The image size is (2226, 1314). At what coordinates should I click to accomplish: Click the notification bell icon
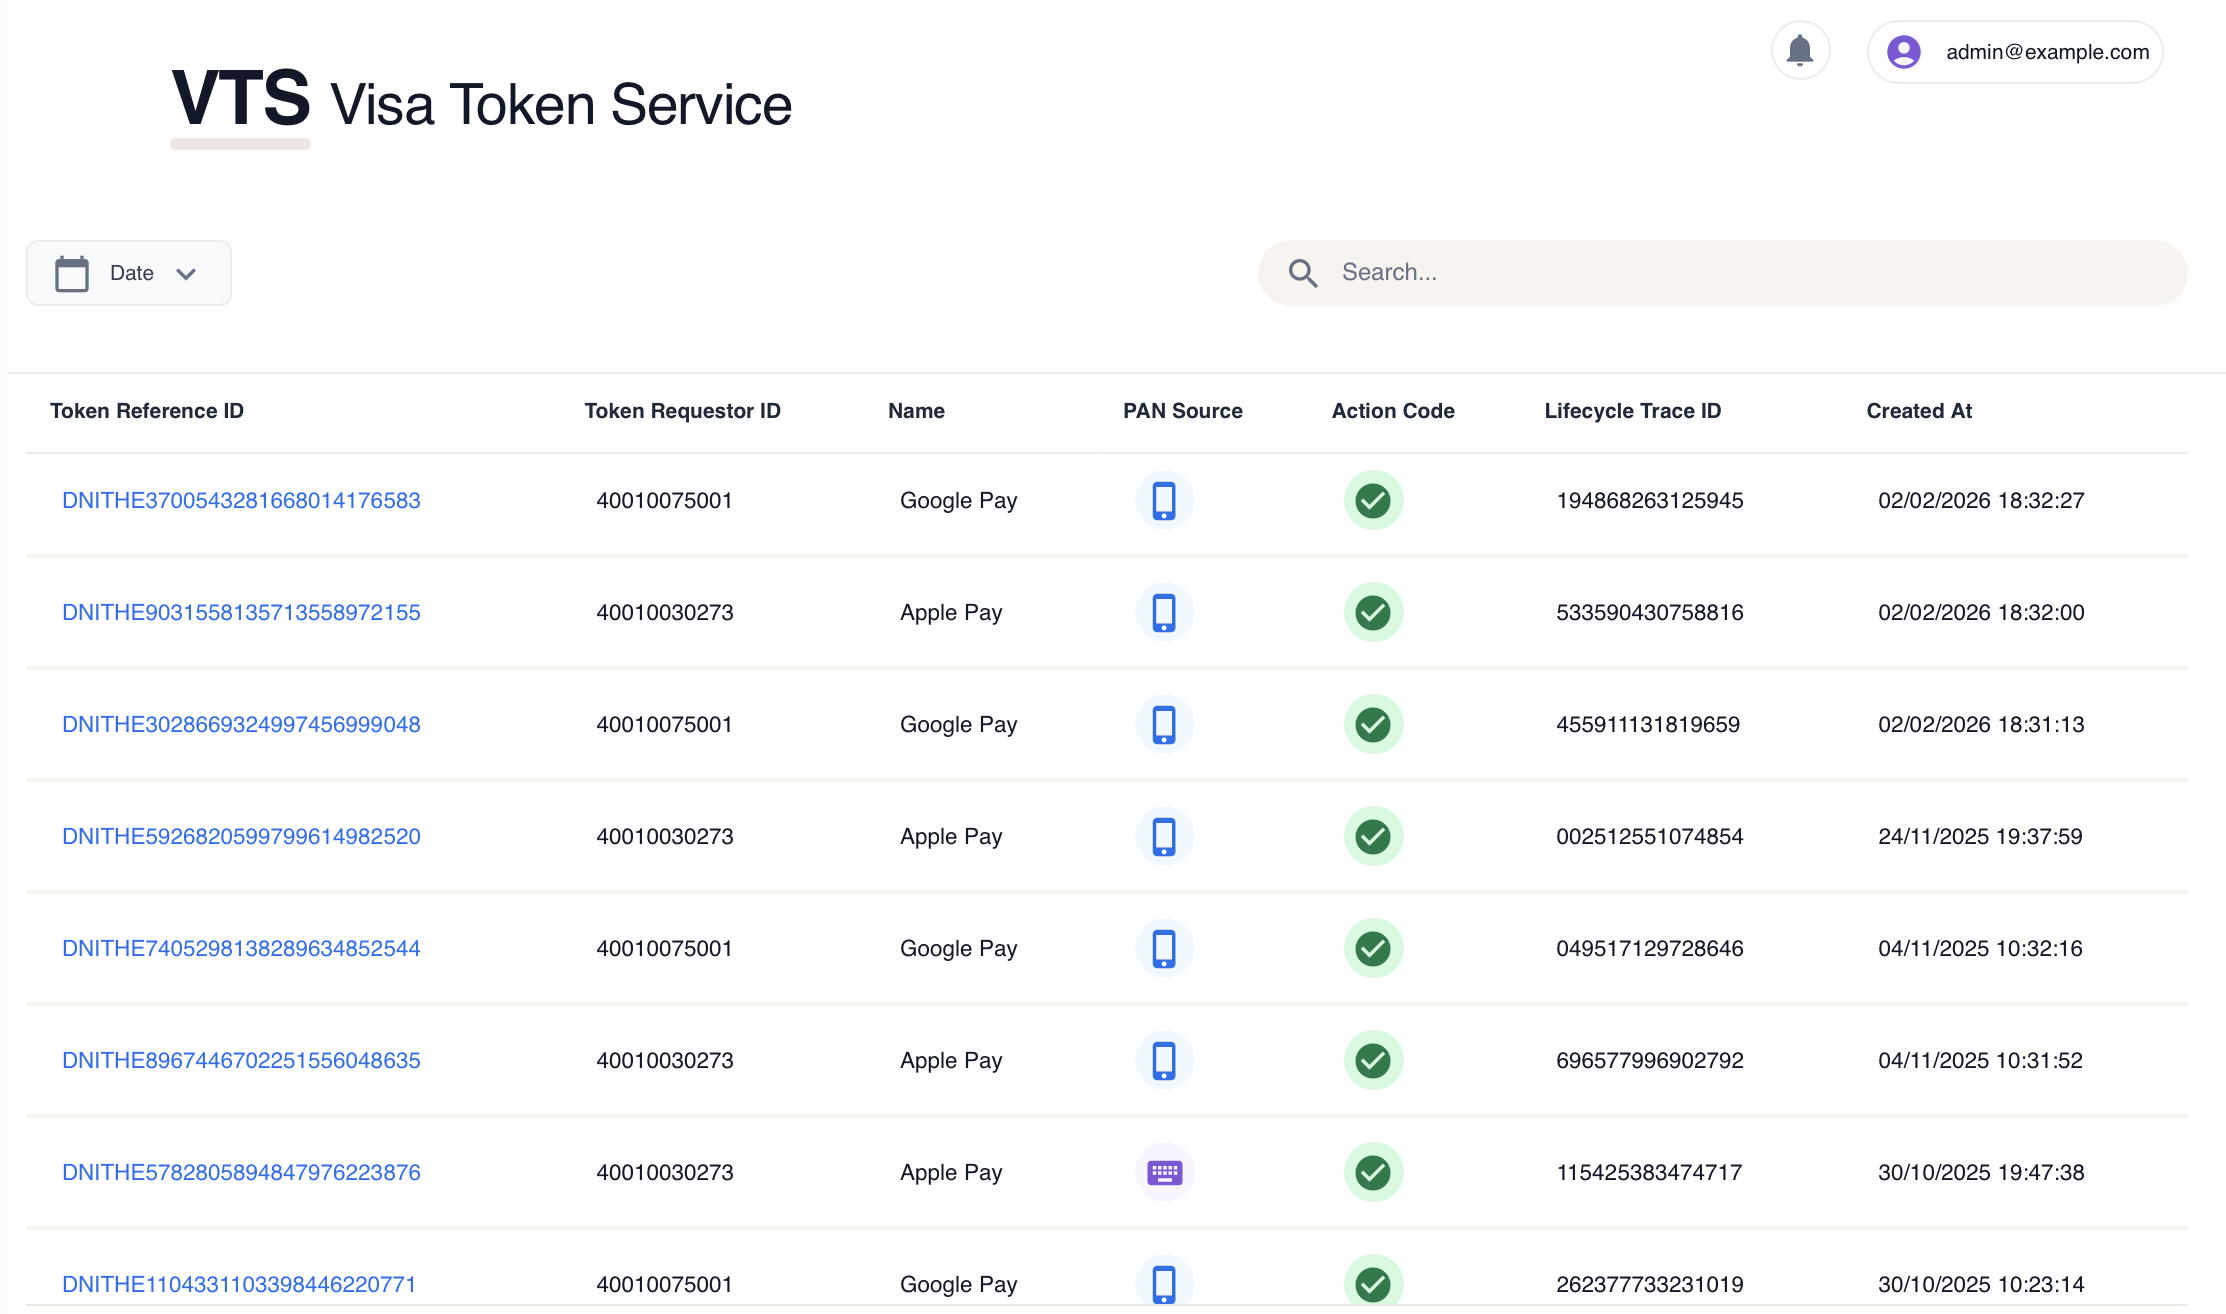1800,51
